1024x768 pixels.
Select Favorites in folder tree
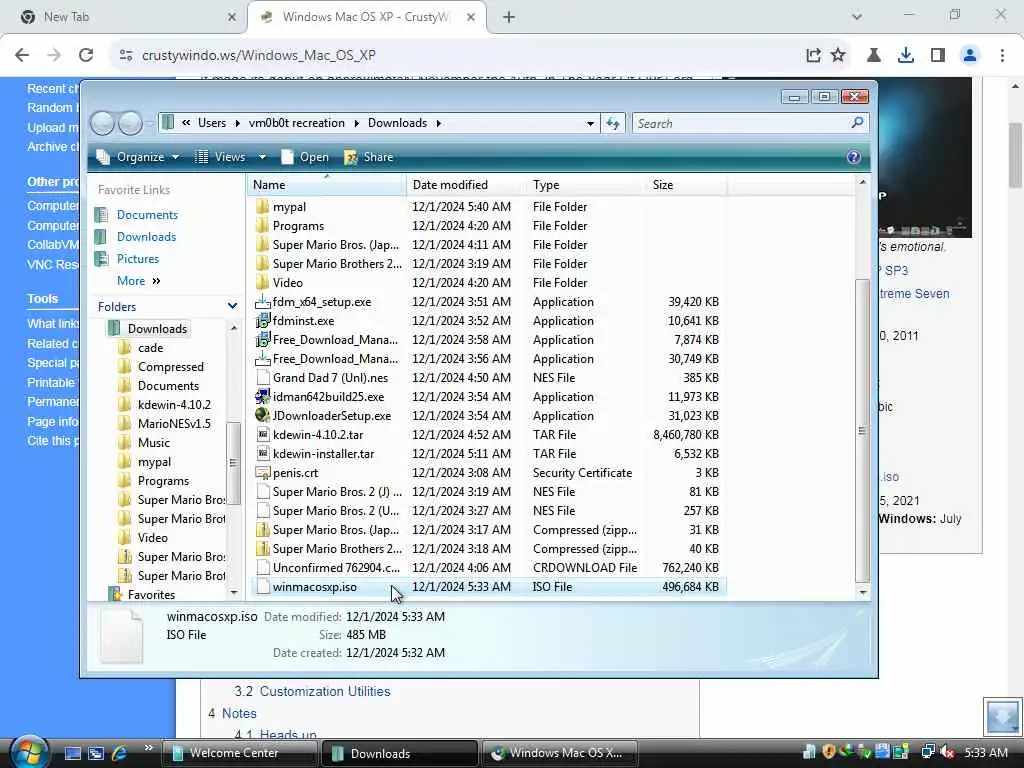pyautogui.click(x=151, y=594)
